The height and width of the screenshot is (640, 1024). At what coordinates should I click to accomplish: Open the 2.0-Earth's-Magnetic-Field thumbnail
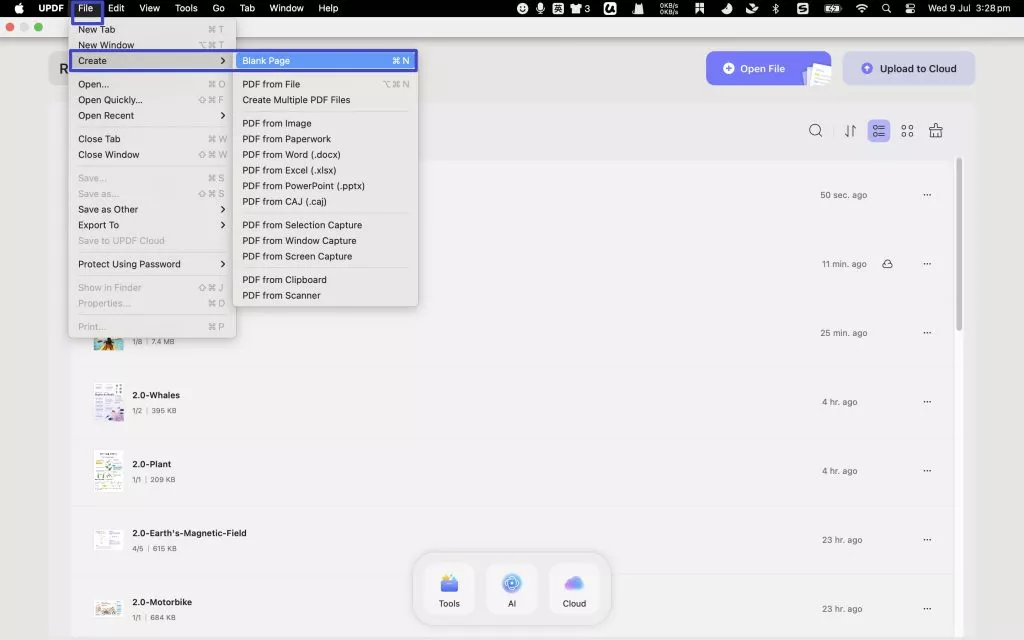[108, 540]
